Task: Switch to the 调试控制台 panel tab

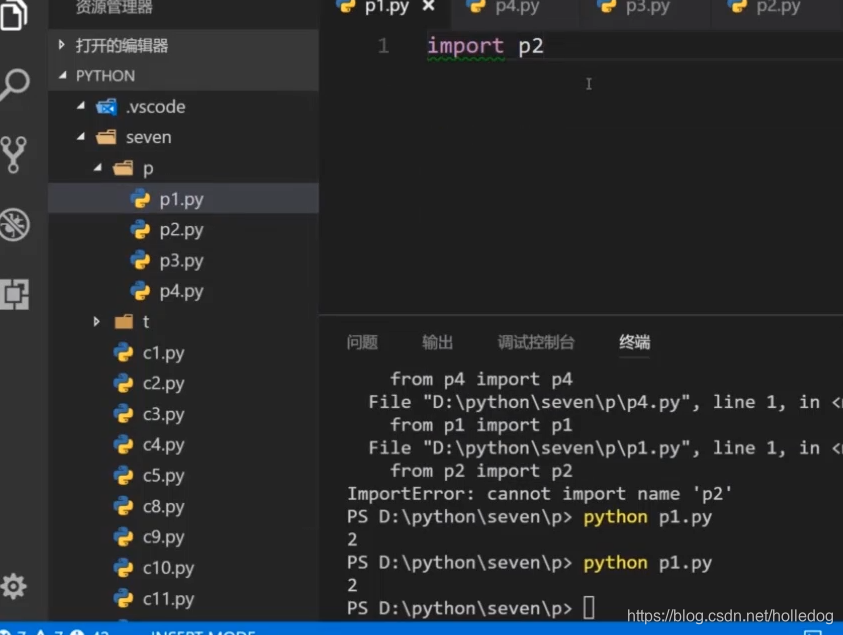Action: coord(536,342)
